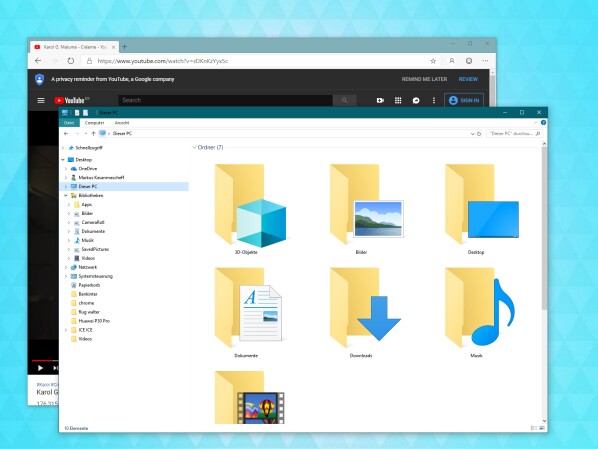Viewport: 598px width, 449px height.
Task: Open a new browser tab
Action: pos(124,47)
